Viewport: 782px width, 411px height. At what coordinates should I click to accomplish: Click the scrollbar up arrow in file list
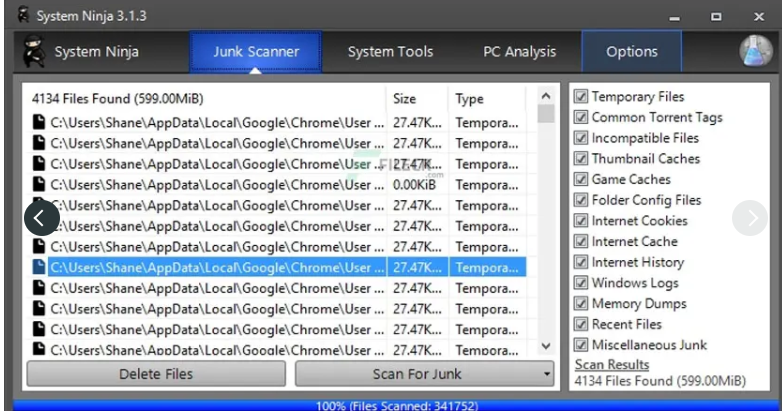pos(546,96)
